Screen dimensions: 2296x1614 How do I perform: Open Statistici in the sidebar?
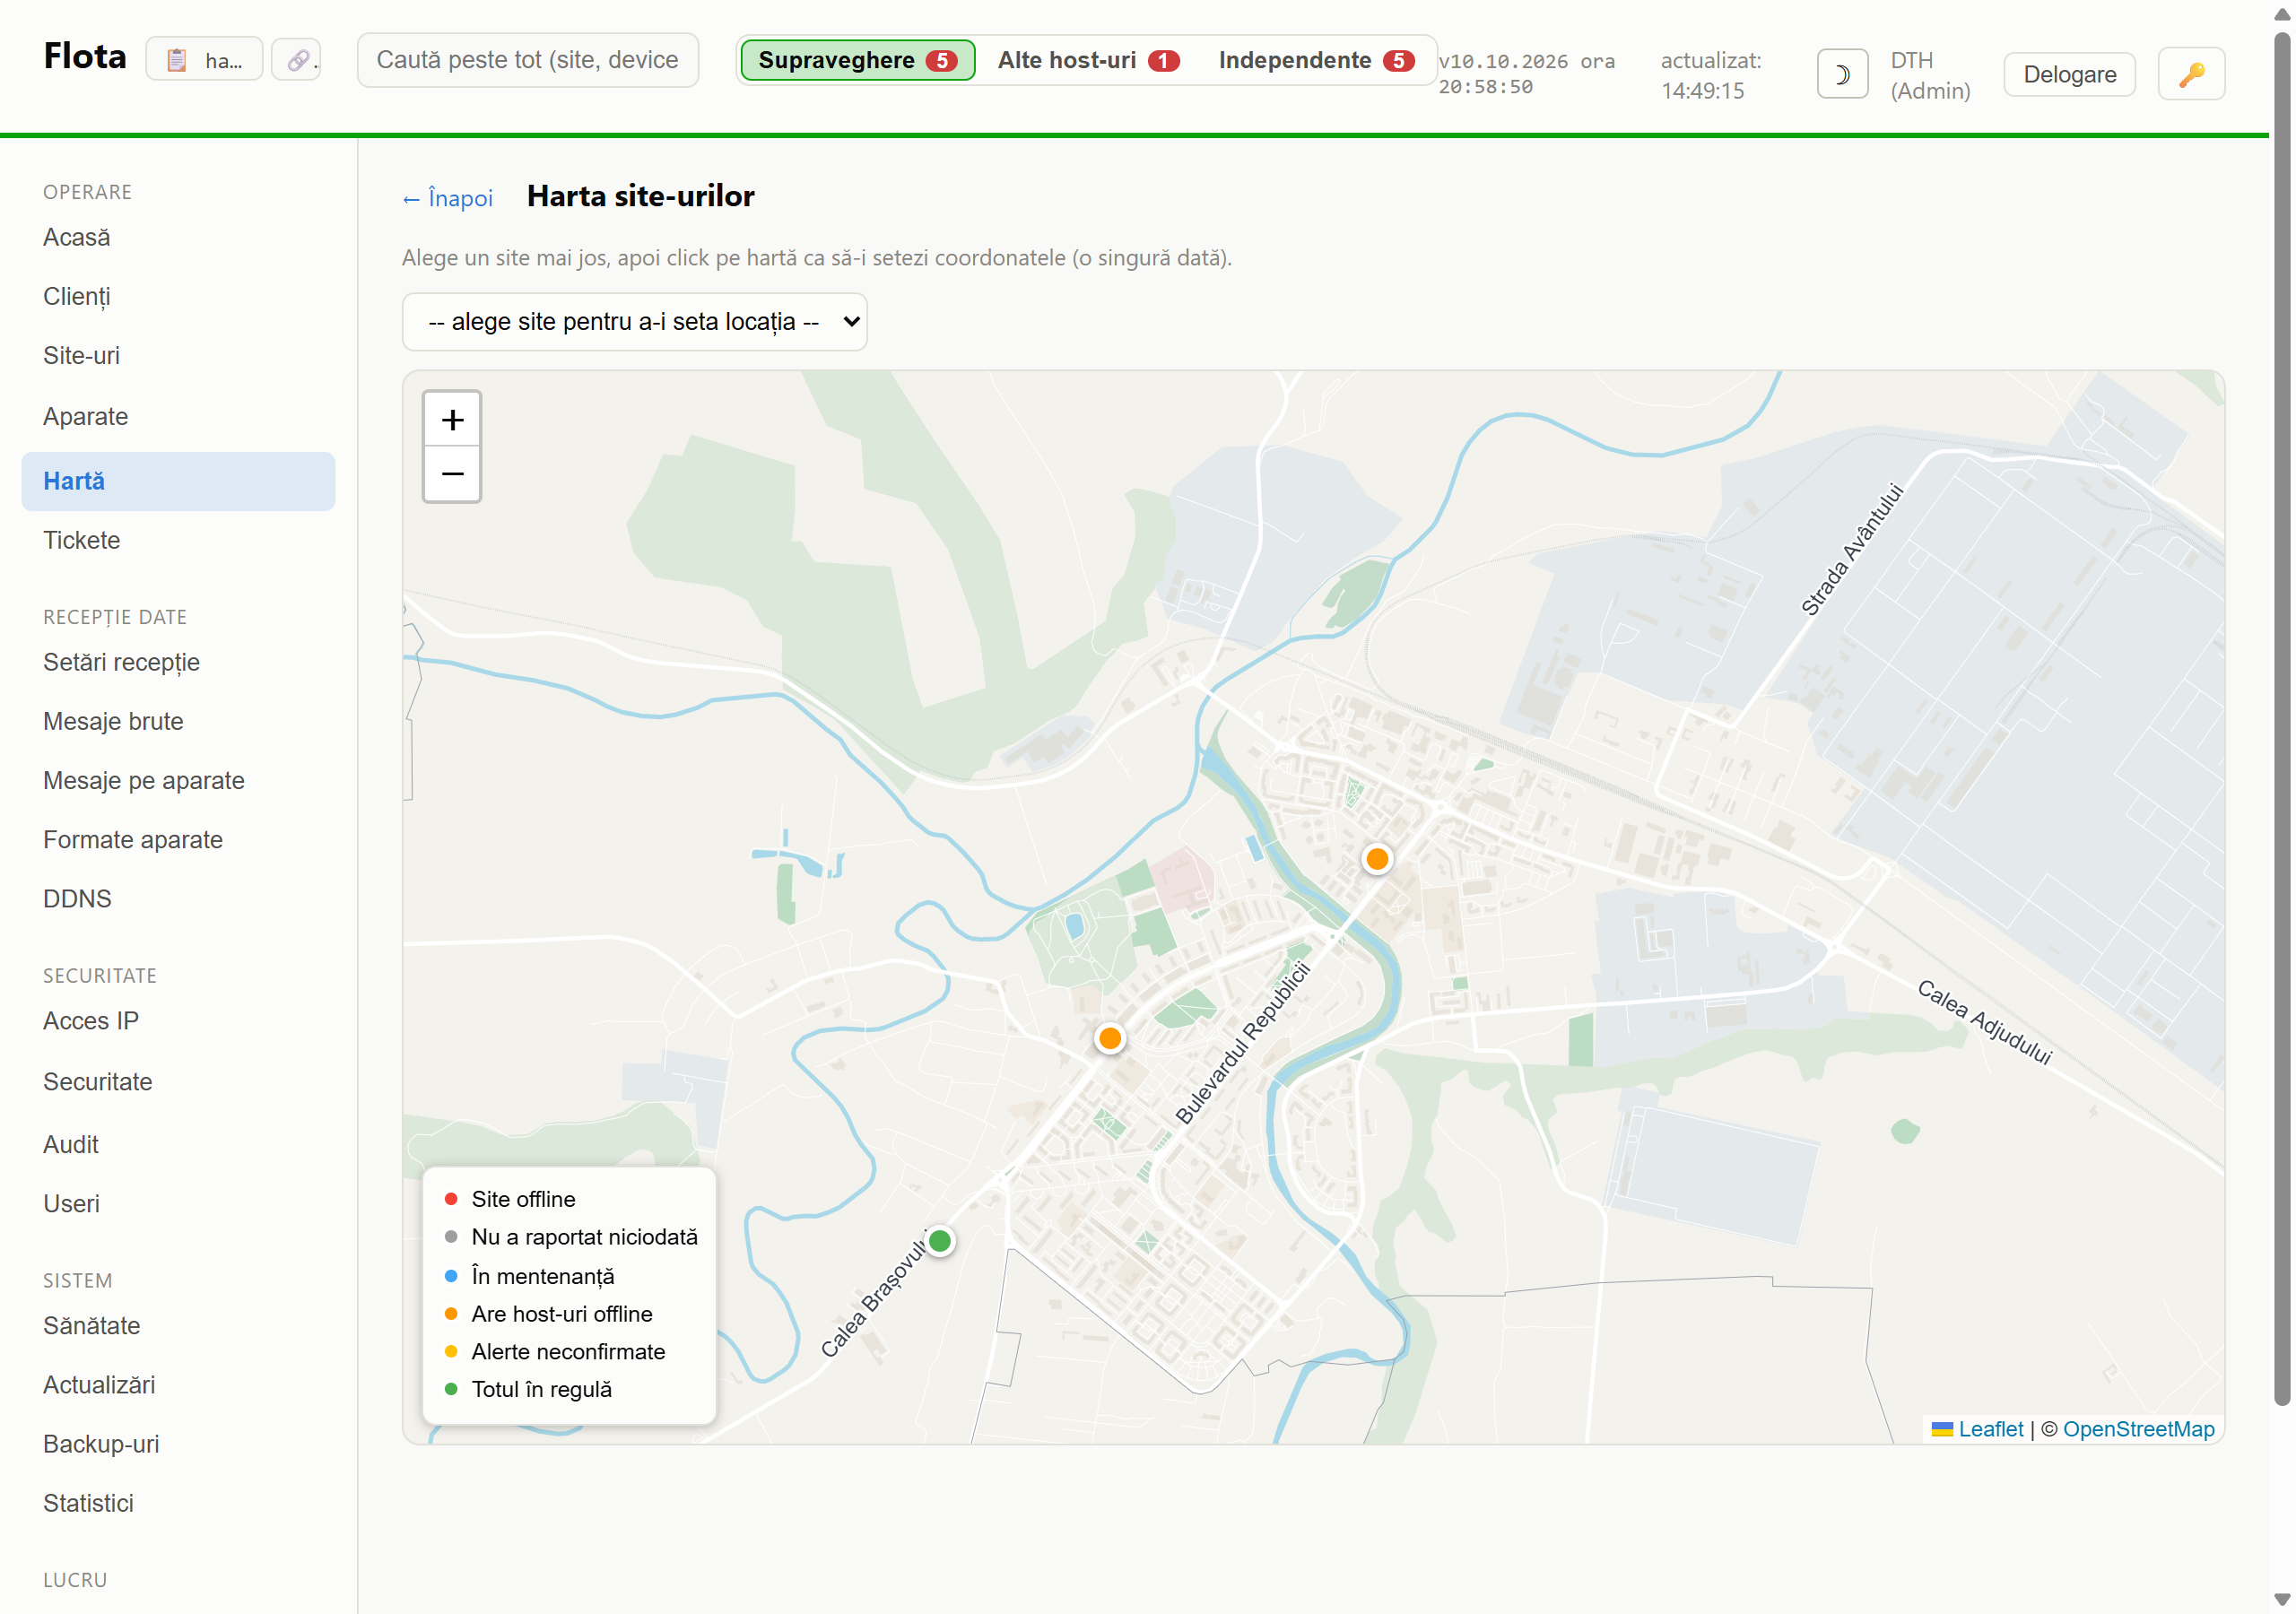[178, 1503]
